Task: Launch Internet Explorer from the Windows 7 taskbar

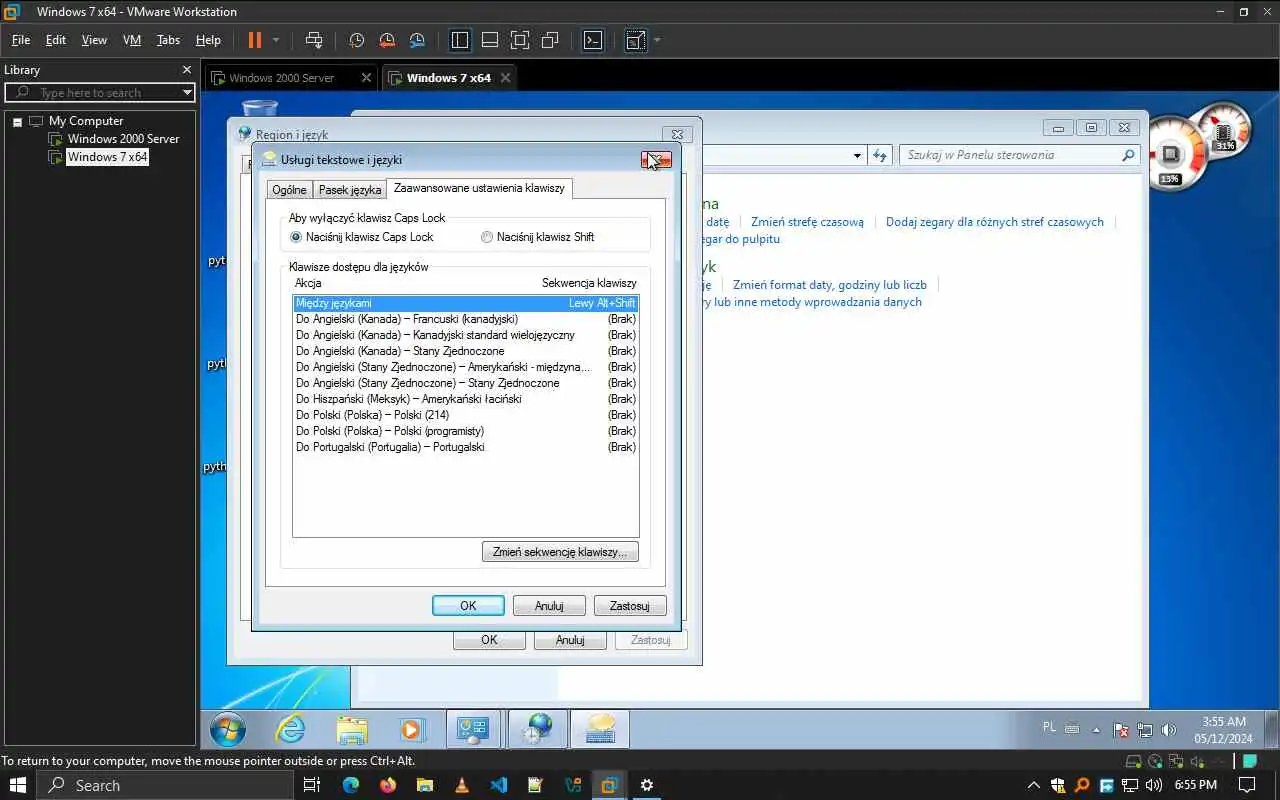Action: 290,730
